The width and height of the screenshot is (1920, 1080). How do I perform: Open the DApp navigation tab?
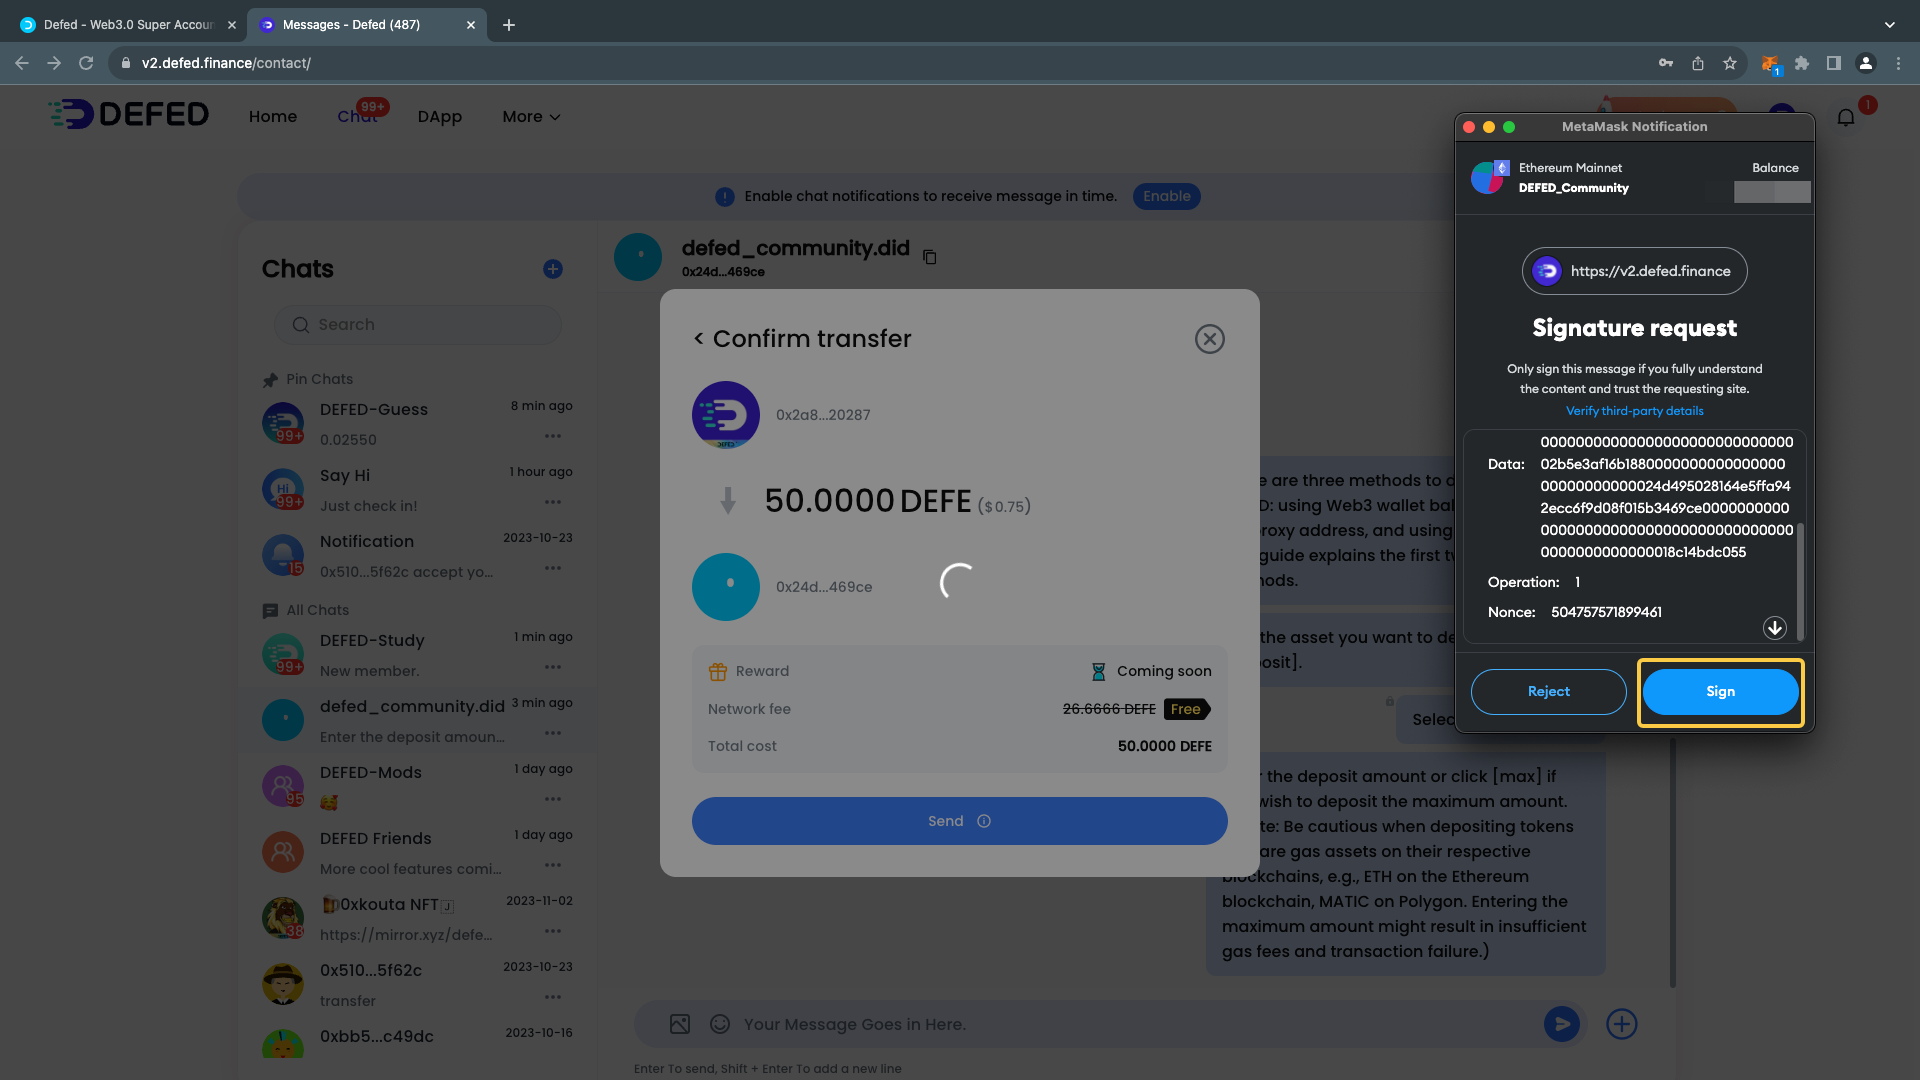coord(439,117)
